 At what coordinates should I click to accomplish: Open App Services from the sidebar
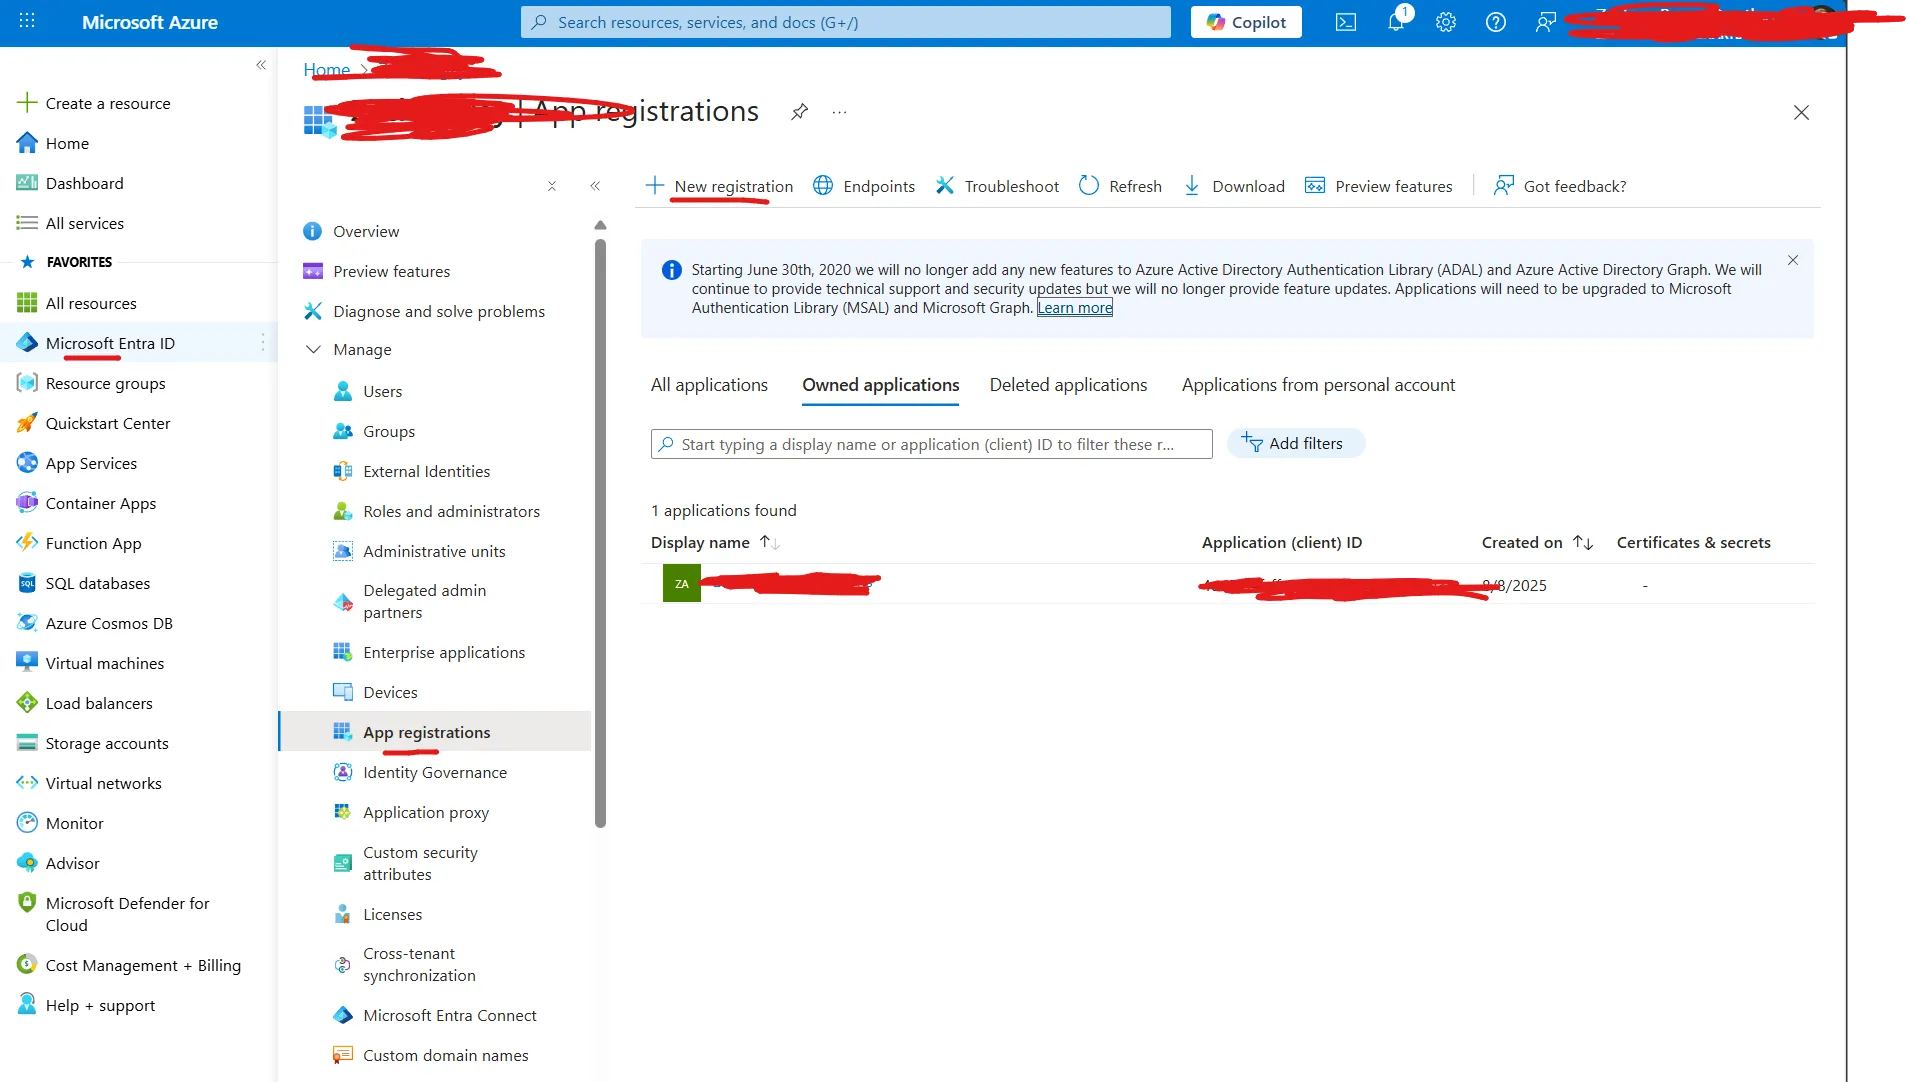click(91, 463)
